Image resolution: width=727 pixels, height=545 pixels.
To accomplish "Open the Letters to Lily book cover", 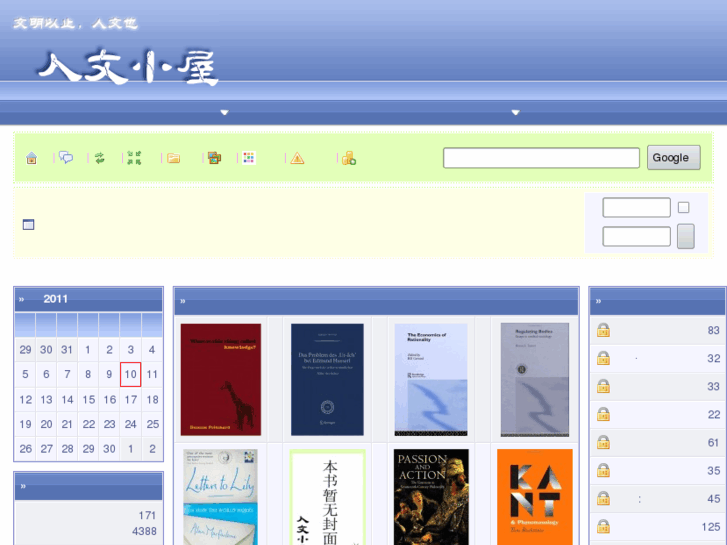I will tap(221, 497).
